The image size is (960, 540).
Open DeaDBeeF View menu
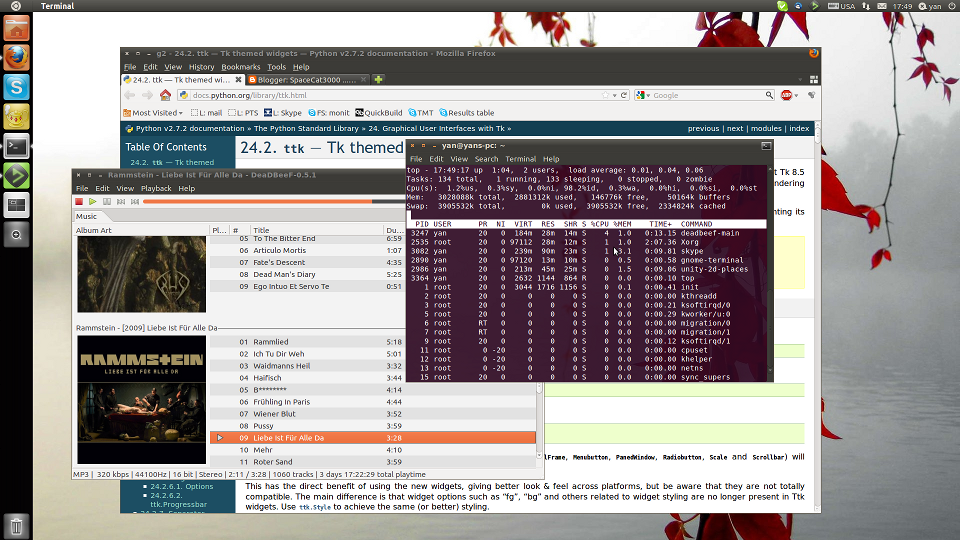click(125, 189)
